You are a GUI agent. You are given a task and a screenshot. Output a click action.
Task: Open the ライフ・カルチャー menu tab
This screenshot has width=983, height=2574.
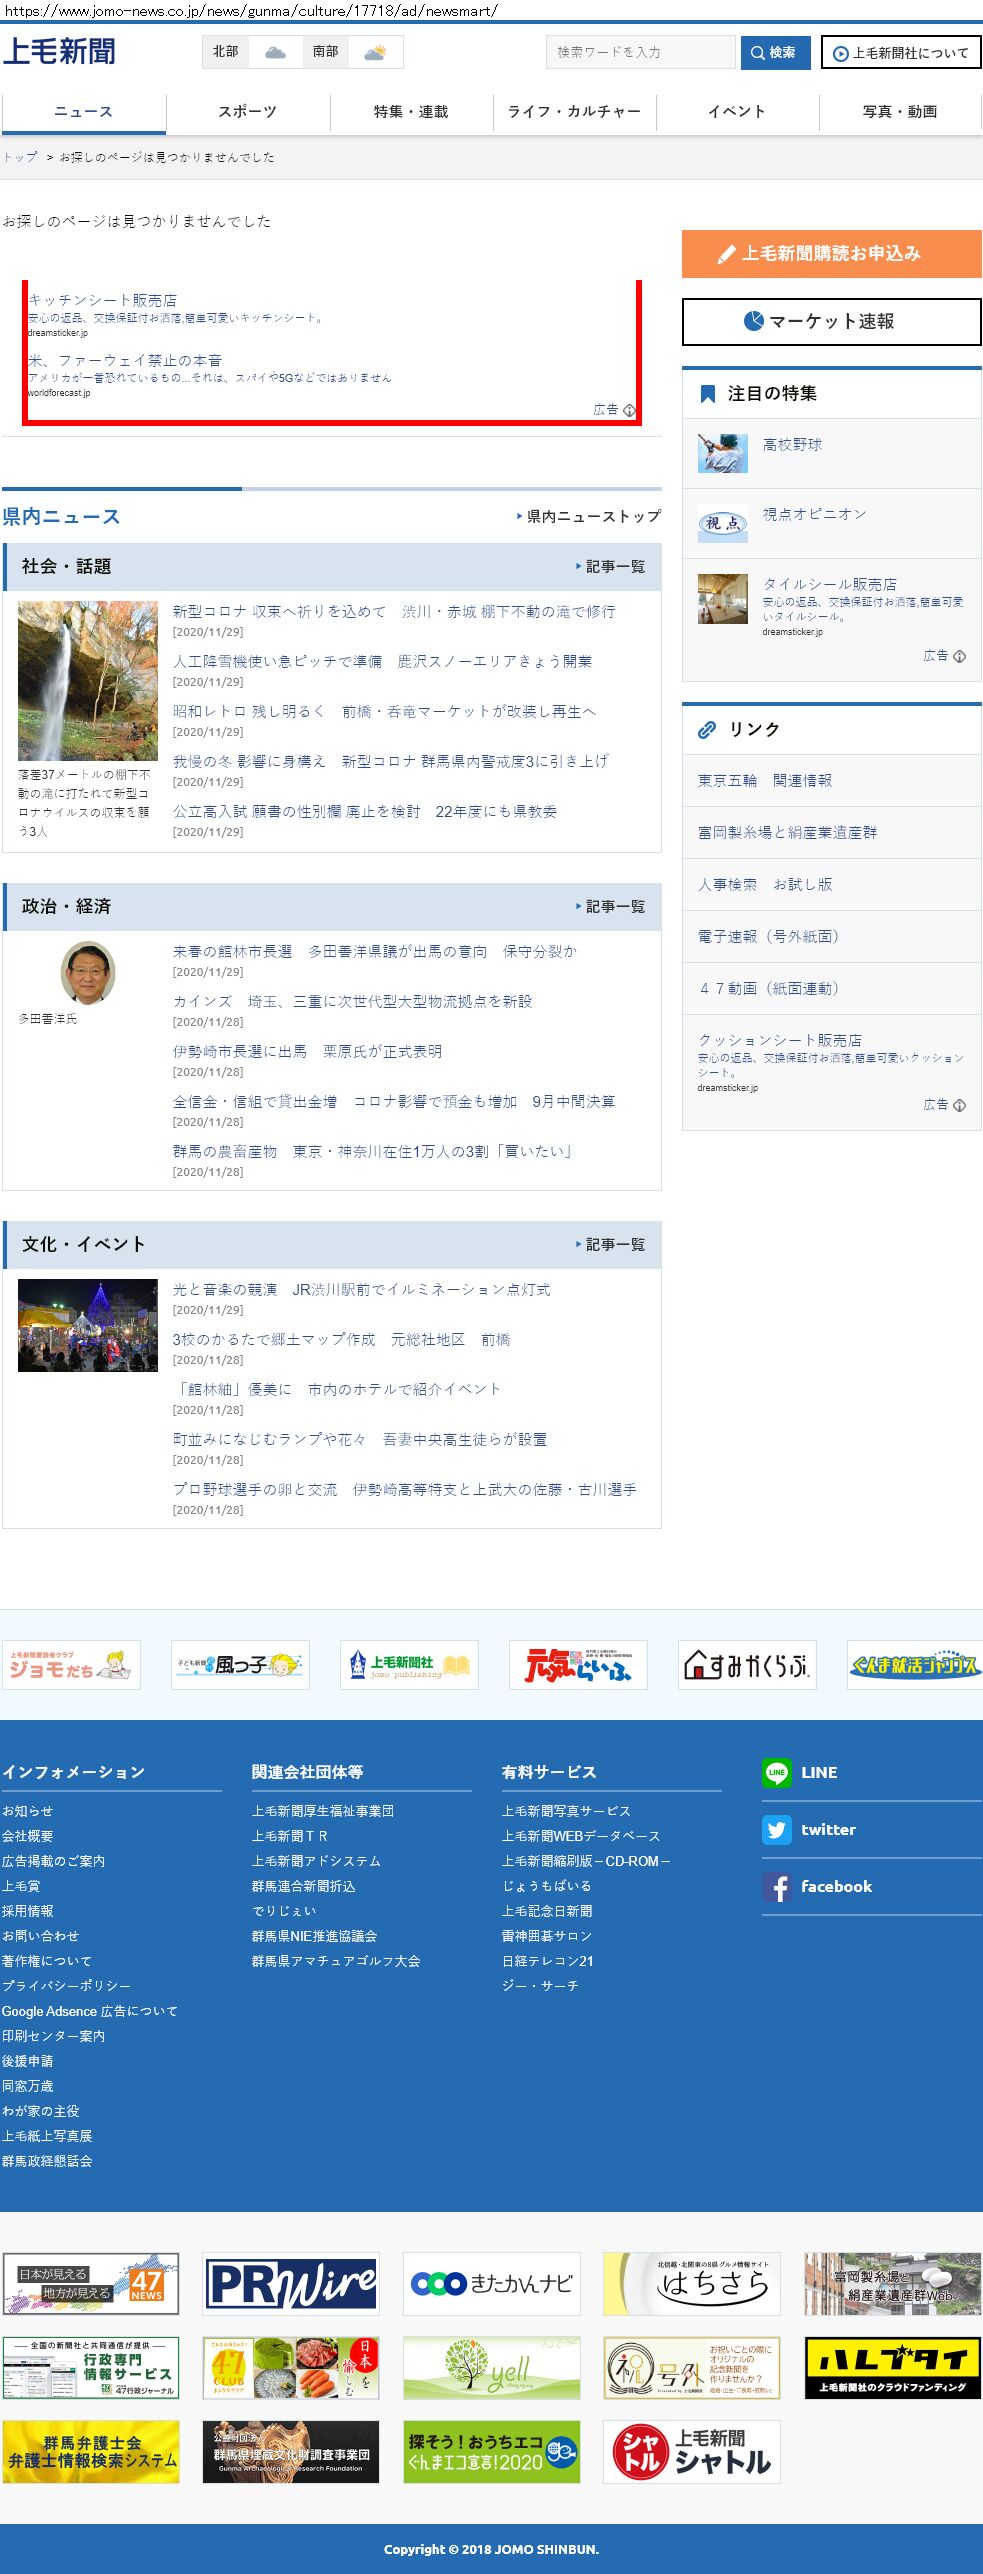574,112
